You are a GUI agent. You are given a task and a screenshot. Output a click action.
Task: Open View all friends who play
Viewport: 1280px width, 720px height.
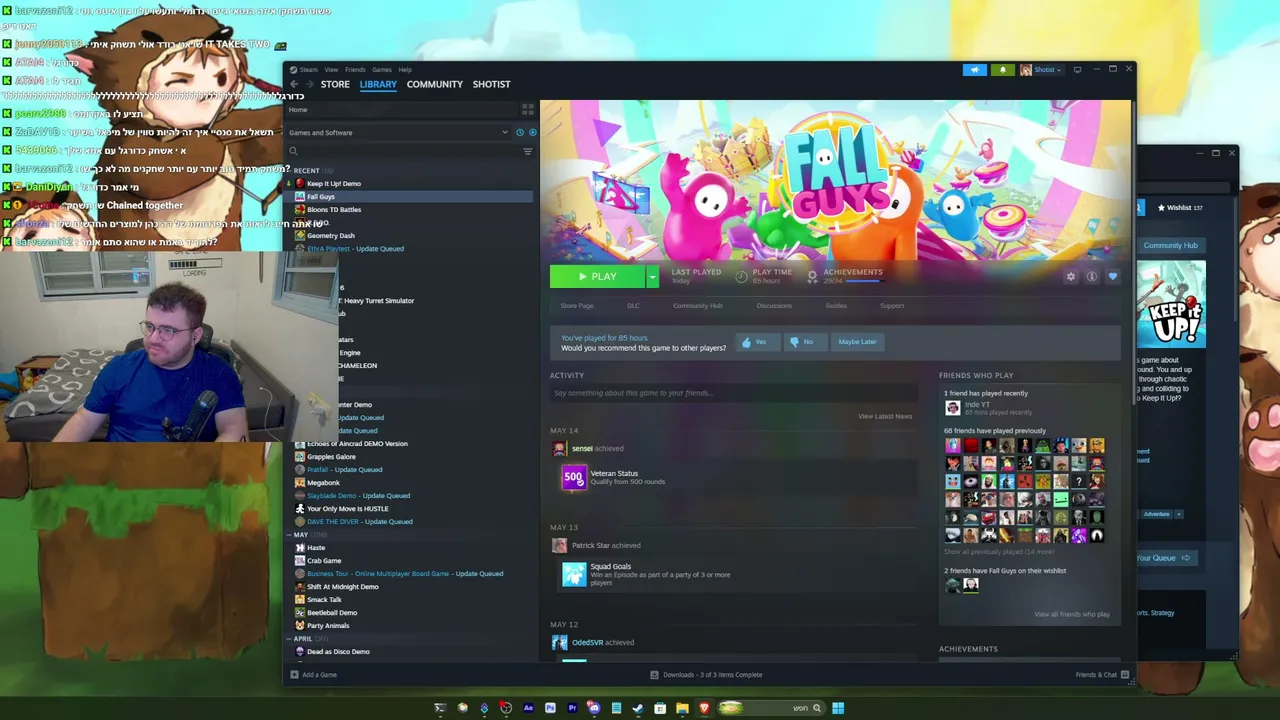point(1072,614)
